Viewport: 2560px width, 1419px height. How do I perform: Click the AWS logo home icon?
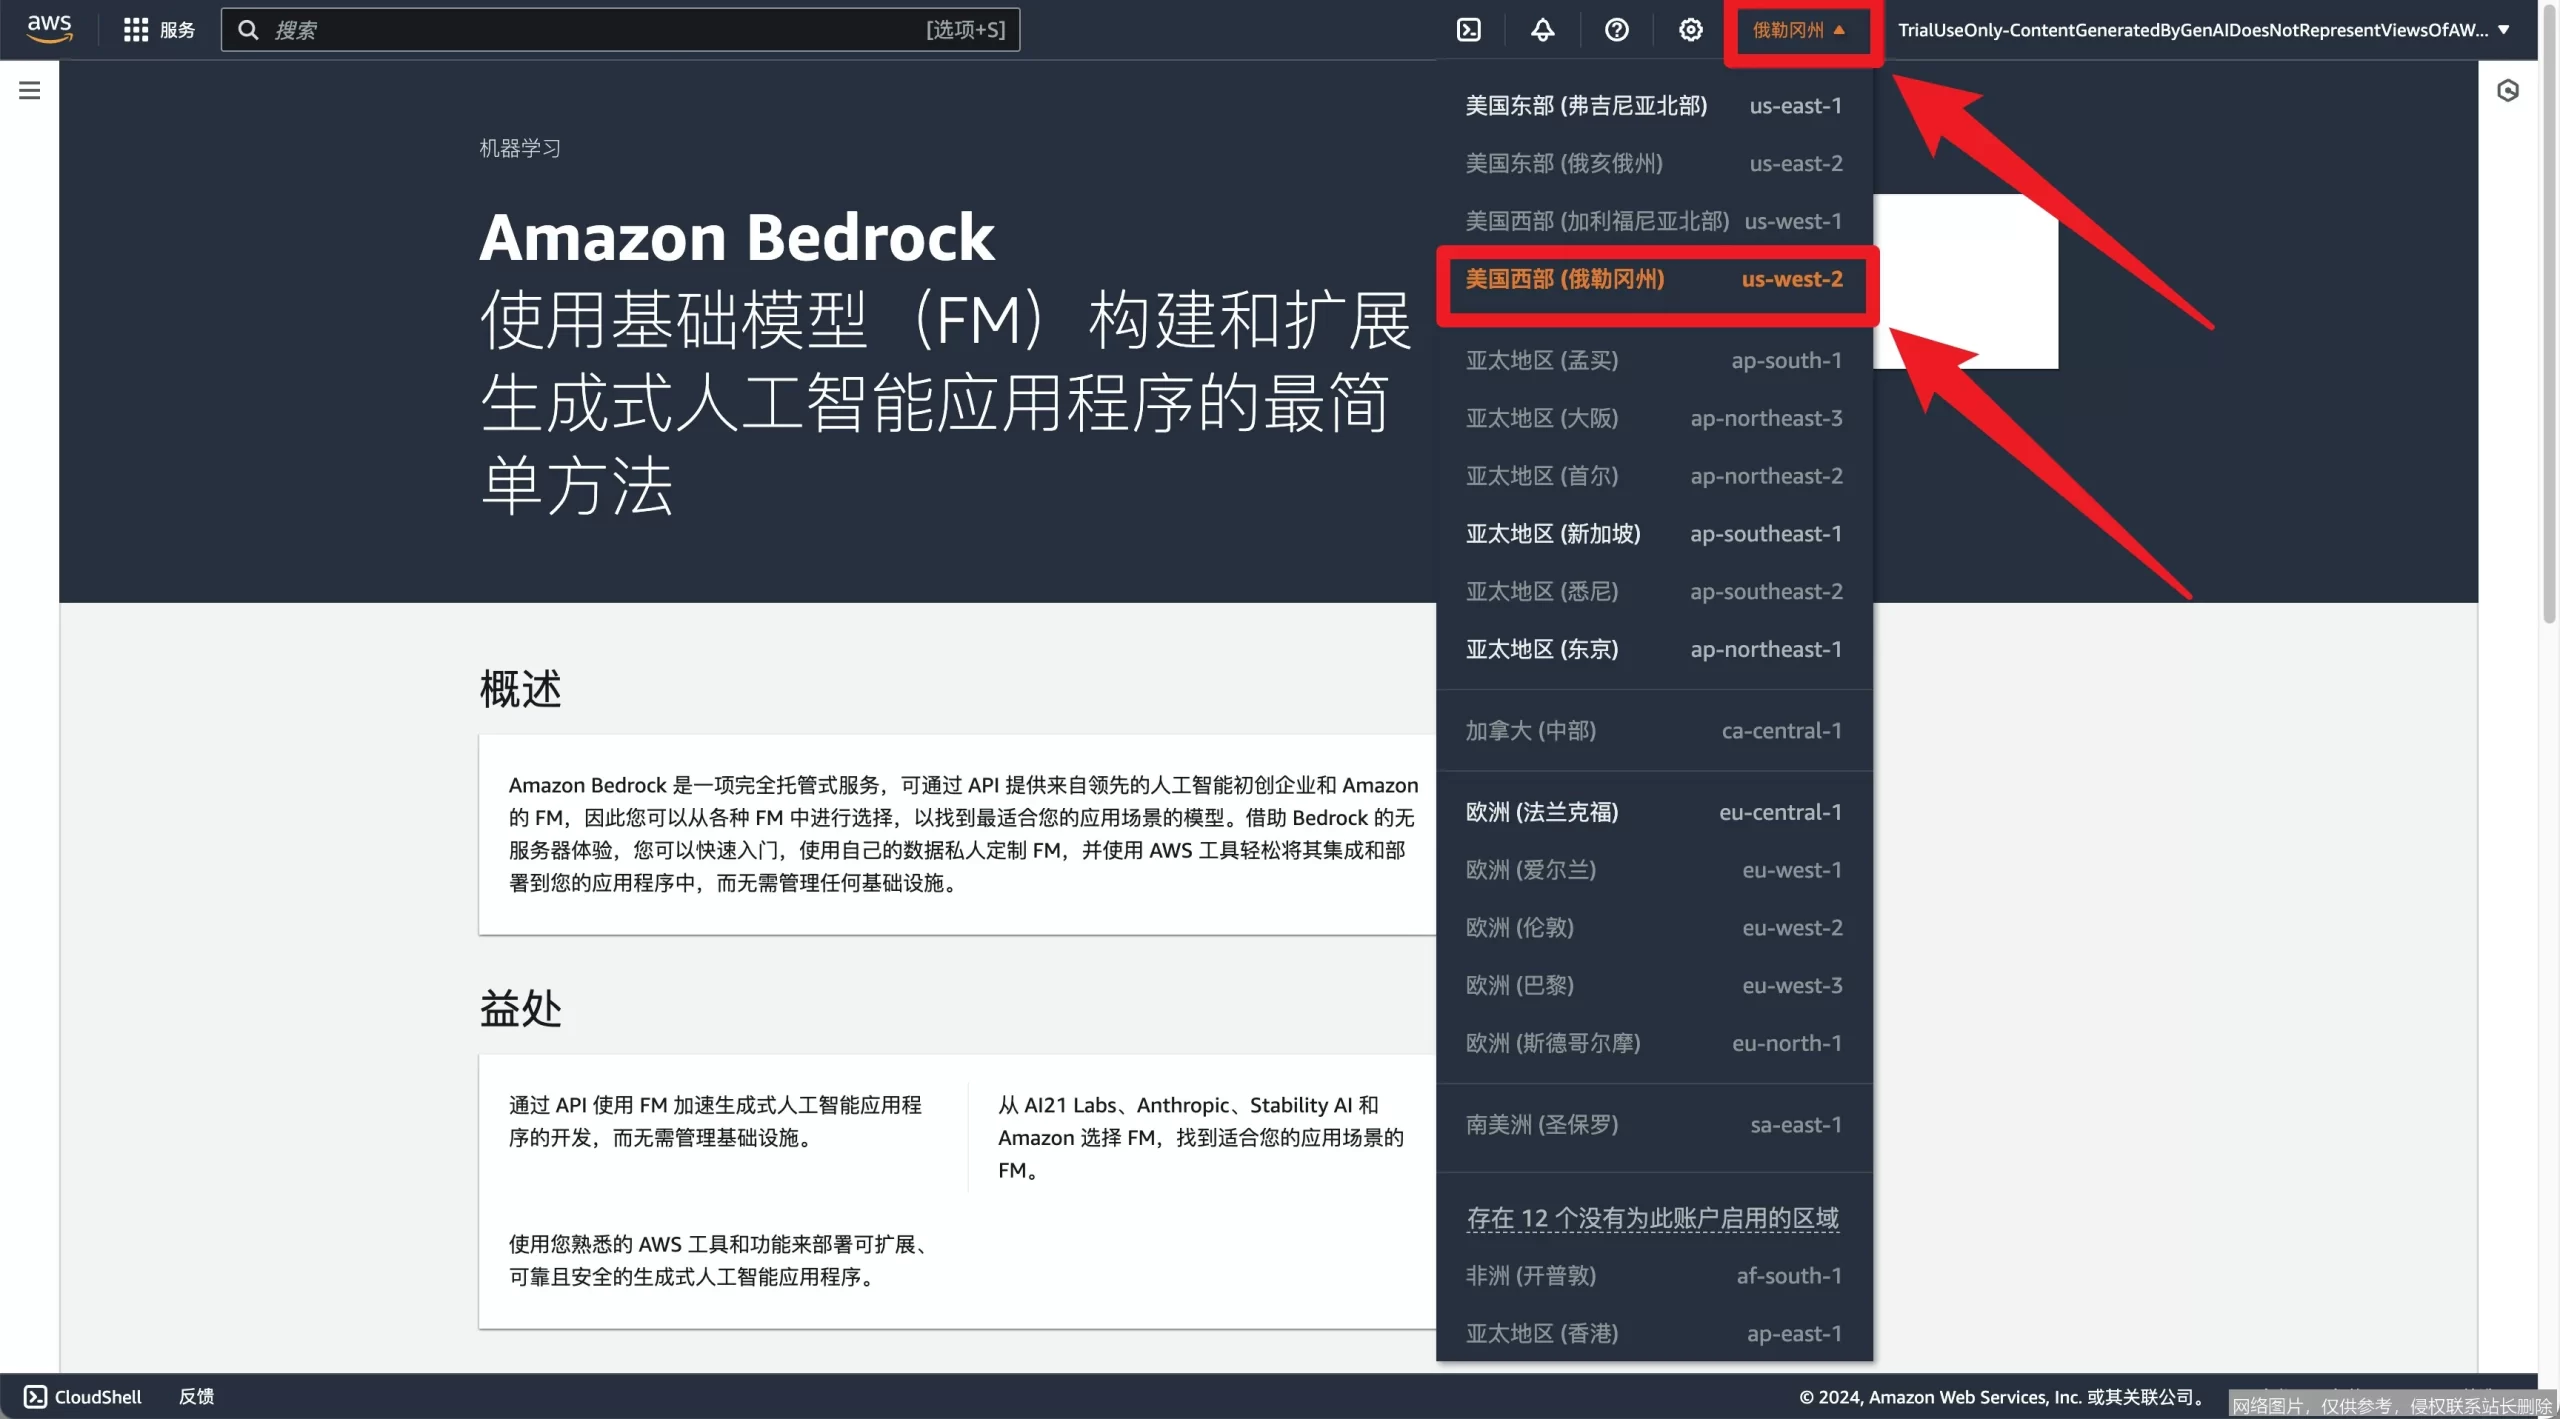point(49,29)
